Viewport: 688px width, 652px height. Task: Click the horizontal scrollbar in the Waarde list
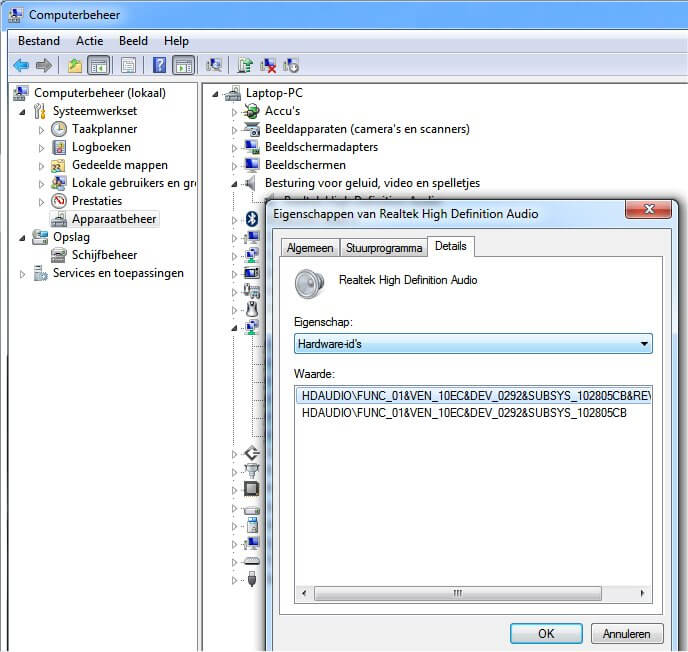457,593
